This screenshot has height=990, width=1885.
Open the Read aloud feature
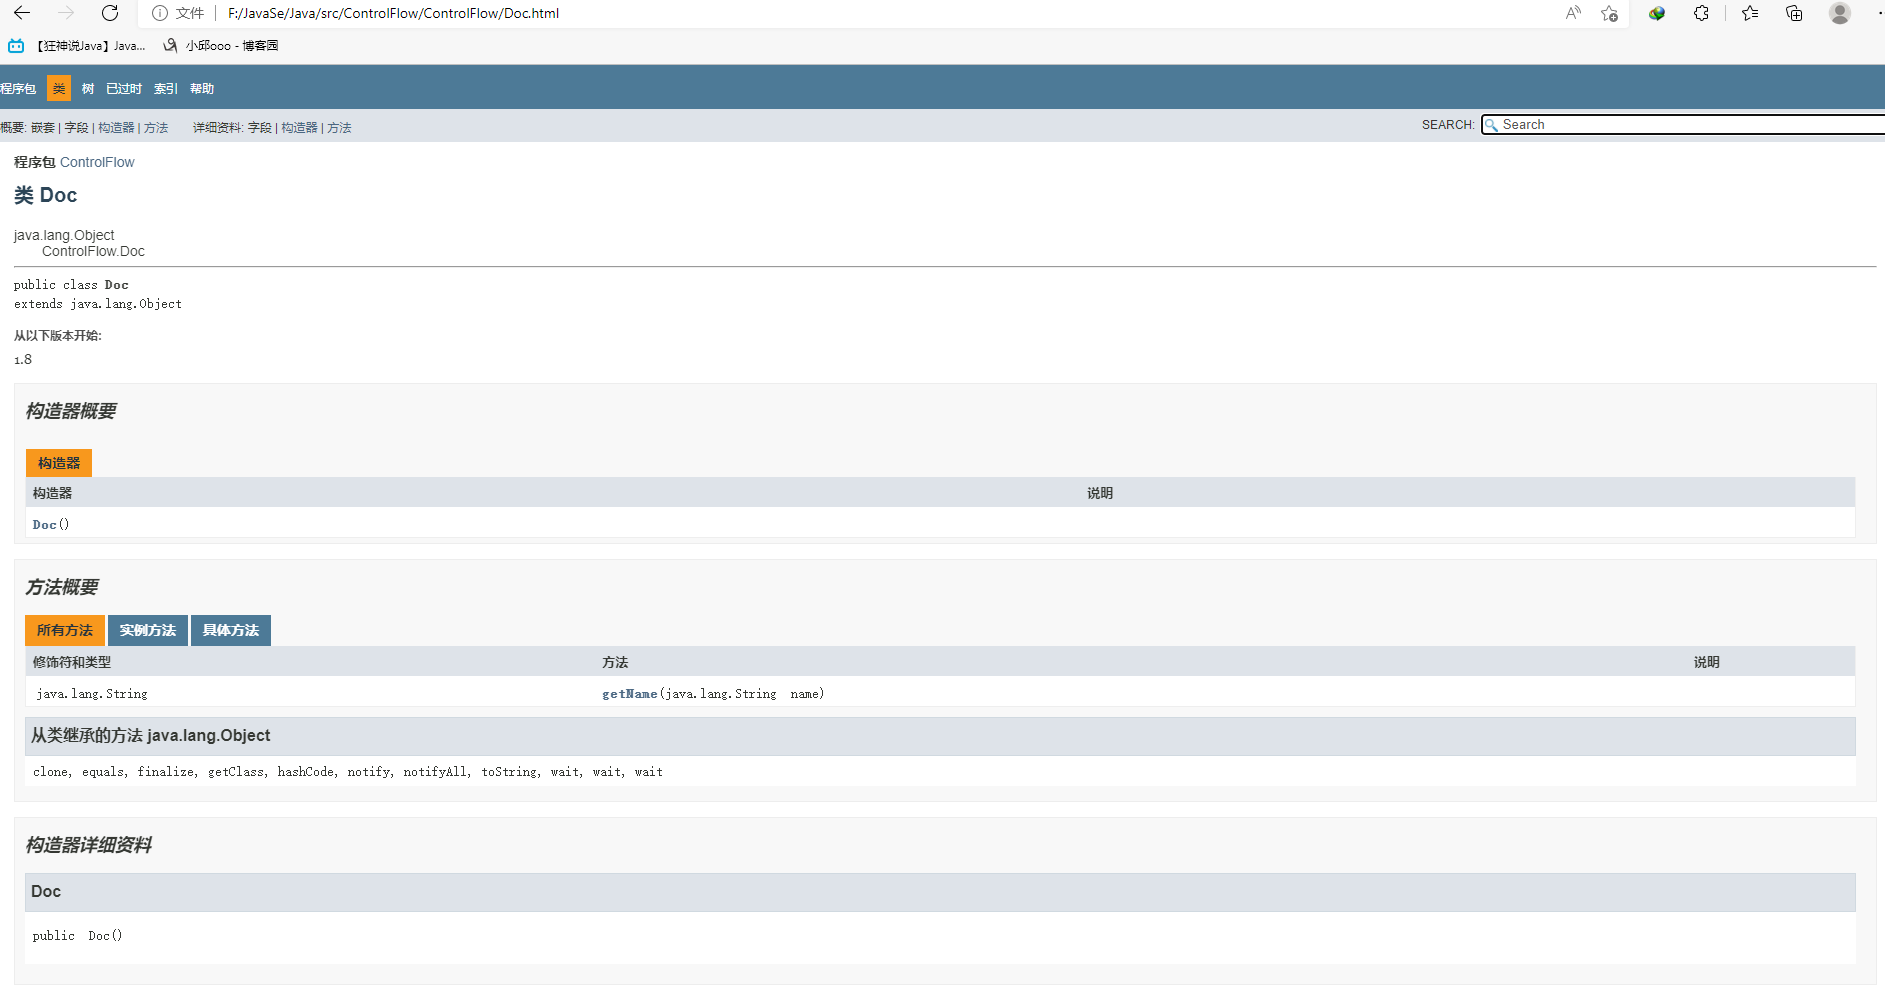[x=1573, y=13]
